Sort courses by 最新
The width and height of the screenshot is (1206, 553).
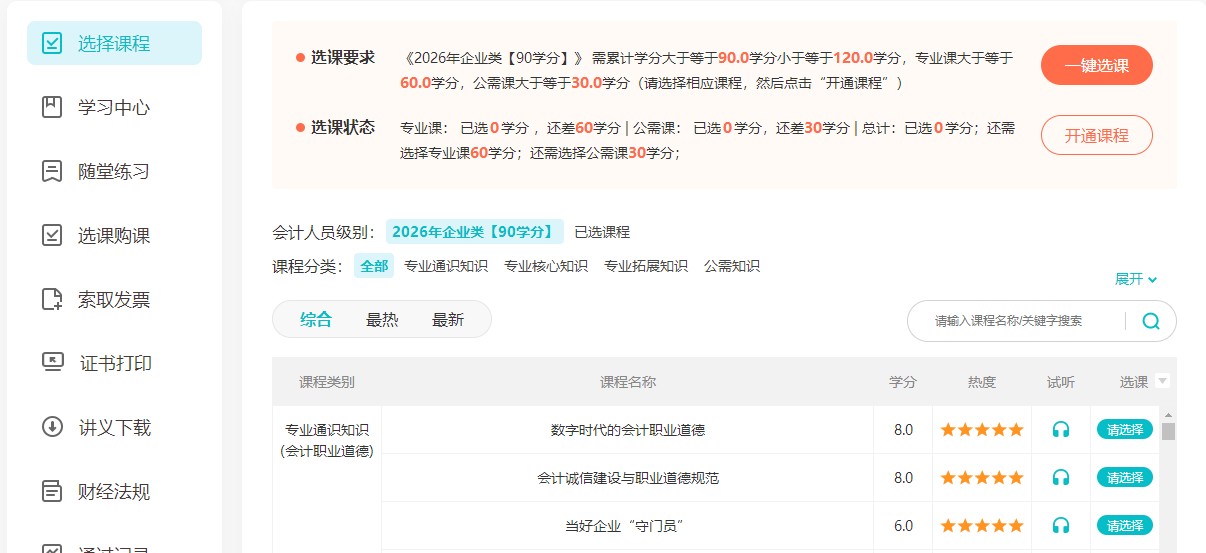tap(448, 320)
